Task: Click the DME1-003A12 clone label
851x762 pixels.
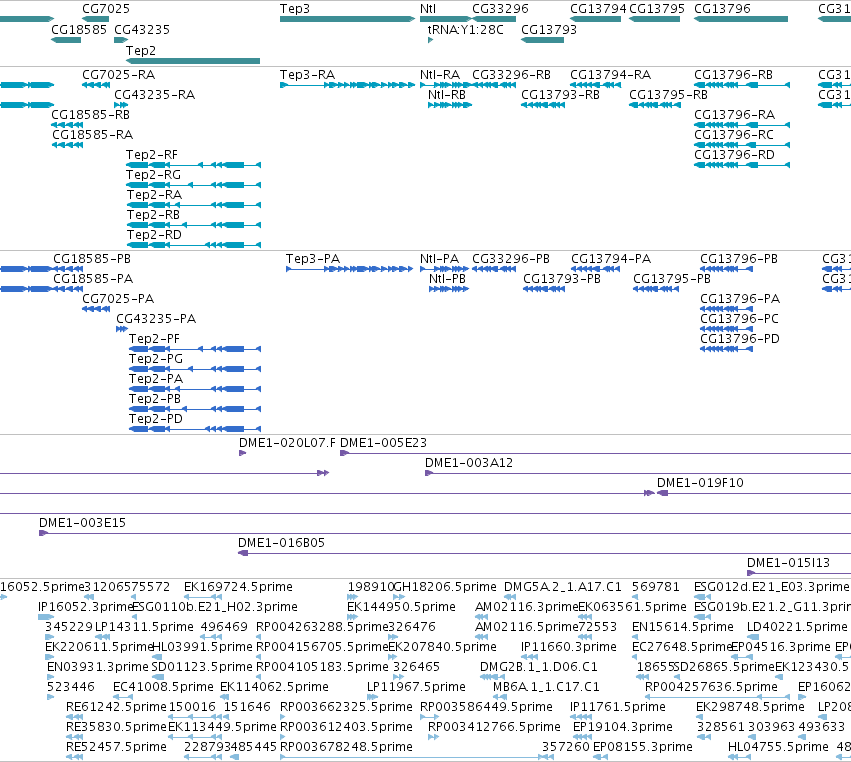Action: point(468,462)
